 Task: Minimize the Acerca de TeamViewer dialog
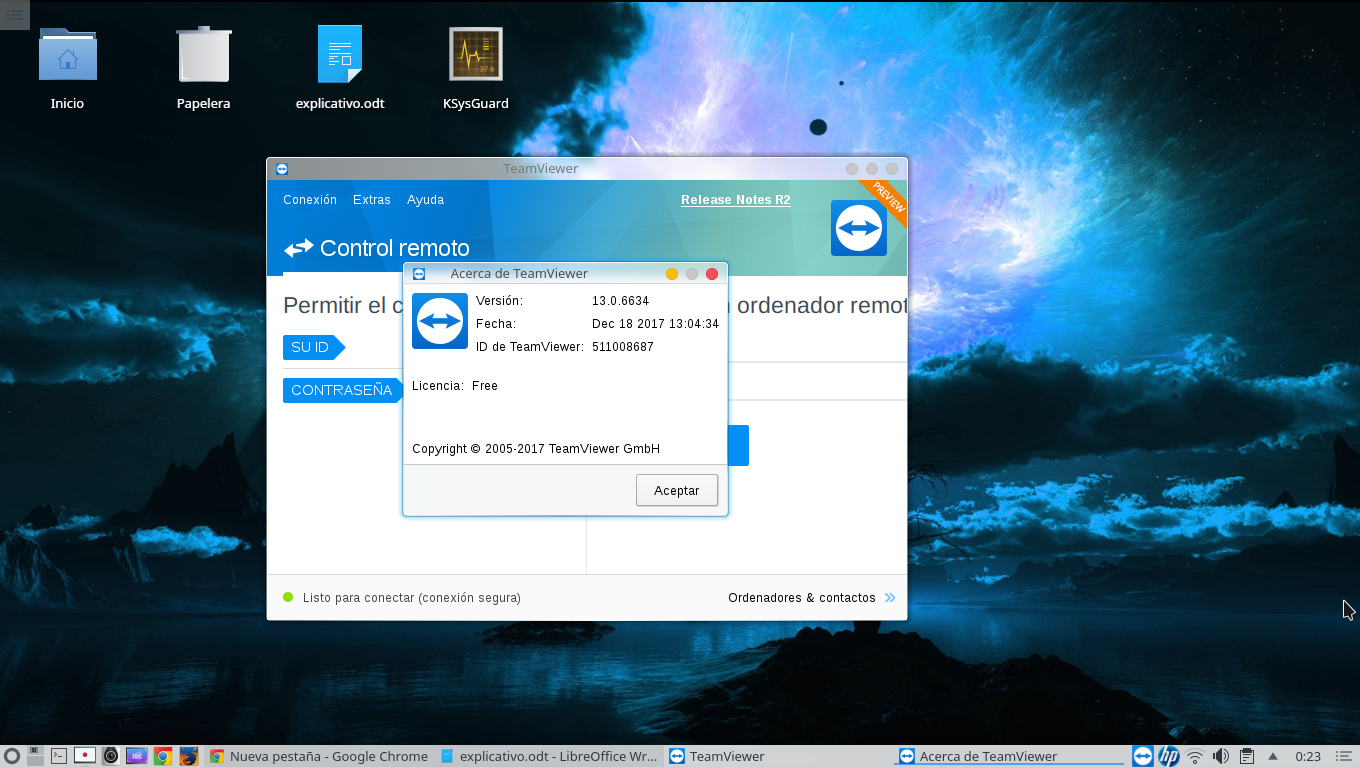click(672, 274)
